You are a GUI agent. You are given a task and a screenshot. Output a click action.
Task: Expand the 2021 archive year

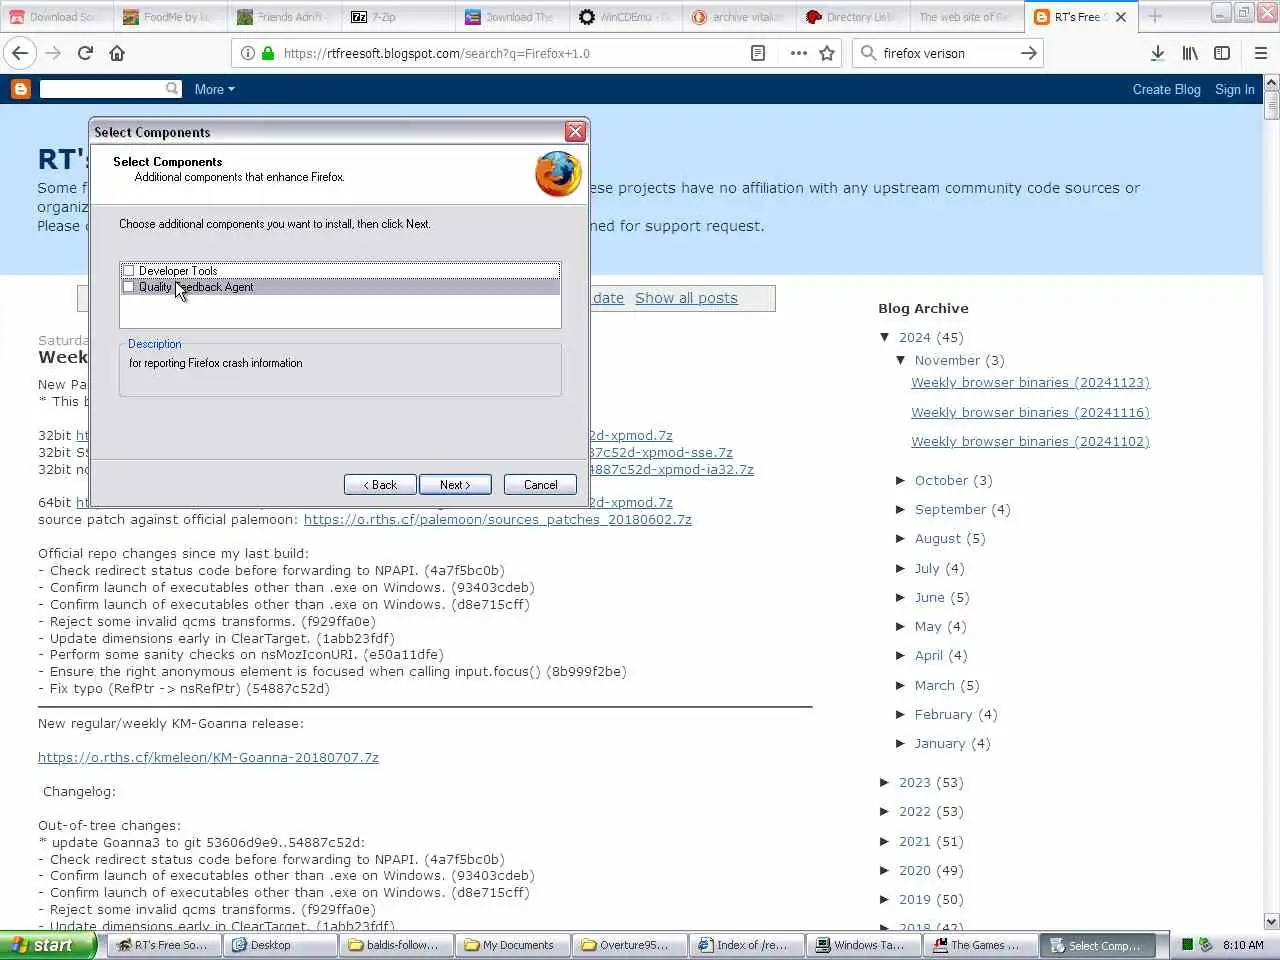point(885,841)
